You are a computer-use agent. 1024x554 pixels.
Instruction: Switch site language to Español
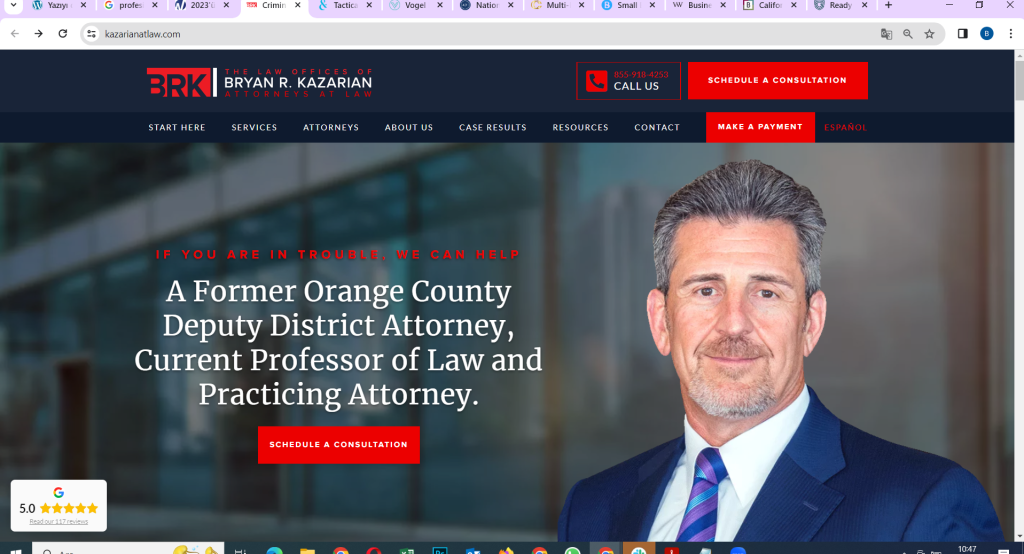tap(845, 127)
